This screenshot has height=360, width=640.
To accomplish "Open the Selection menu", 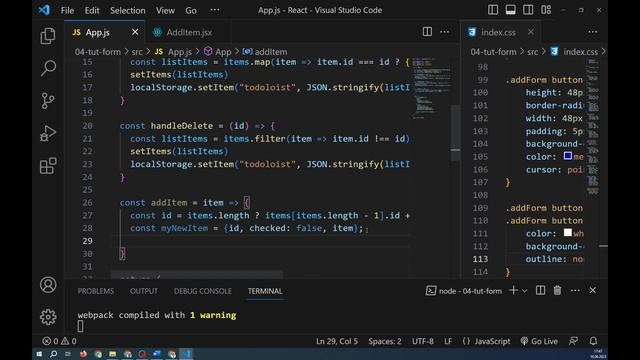I will tap(127, 10).
